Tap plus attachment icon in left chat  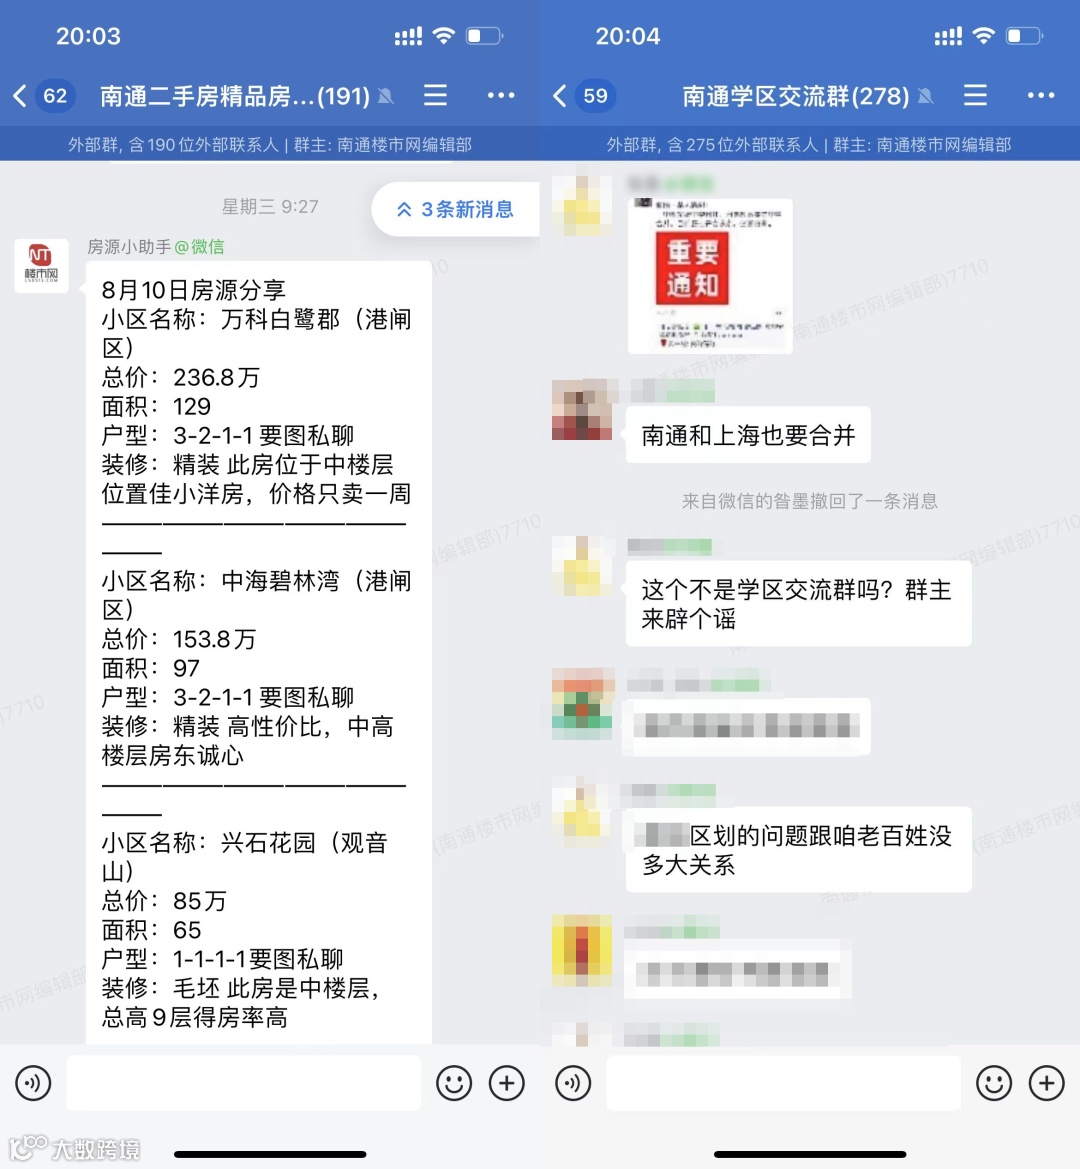point(507,1083)
